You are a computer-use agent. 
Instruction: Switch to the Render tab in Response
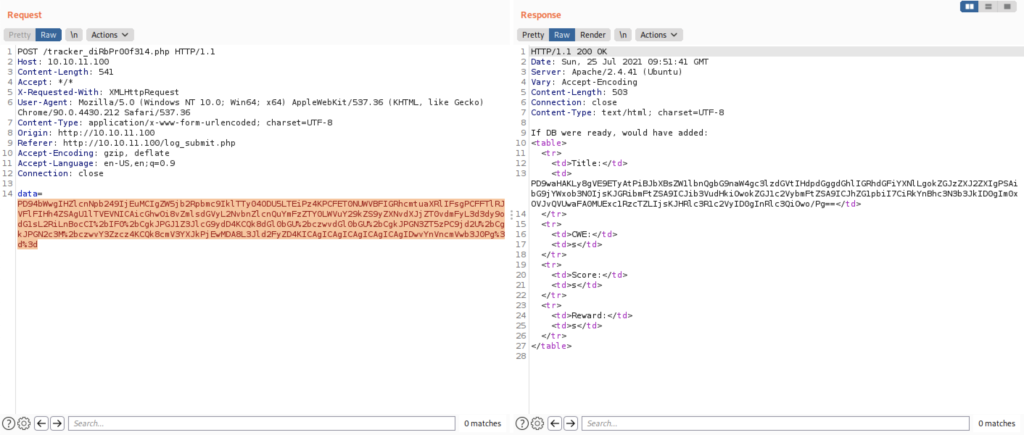[594, 34]
